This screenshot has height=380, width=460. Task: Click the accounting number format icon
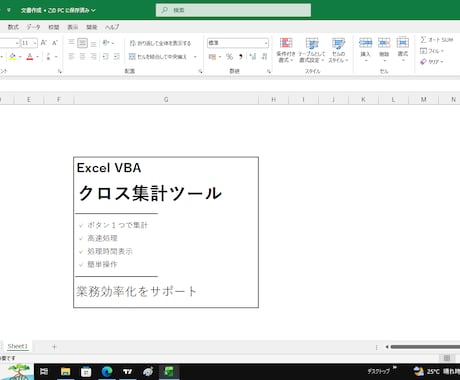(x=212, y=57)
